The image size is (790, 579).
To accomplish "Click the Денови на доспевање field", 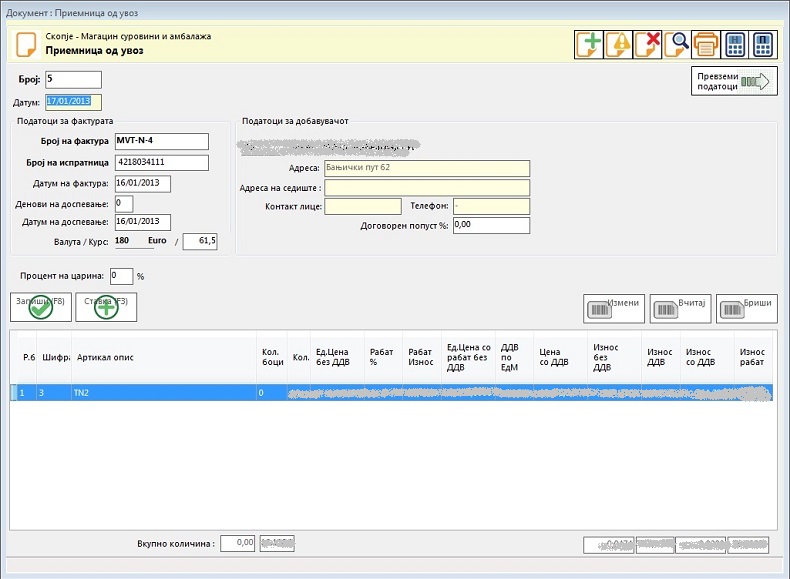I will 124,204.
